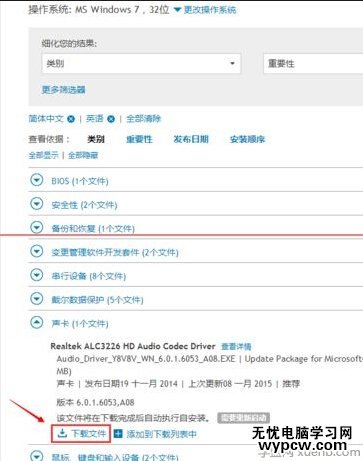363x461 pixels.
Task: Sort view by 重要性
Action: [x=139, y=139]
